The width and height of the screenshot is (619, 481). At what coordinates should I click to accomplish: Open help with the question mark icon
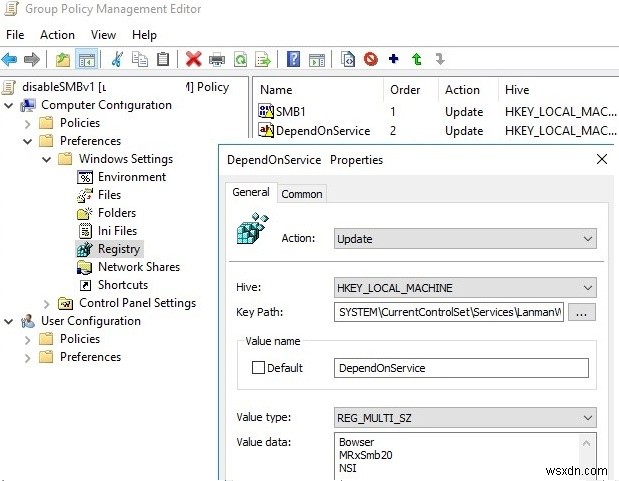(x=293, y=59)
